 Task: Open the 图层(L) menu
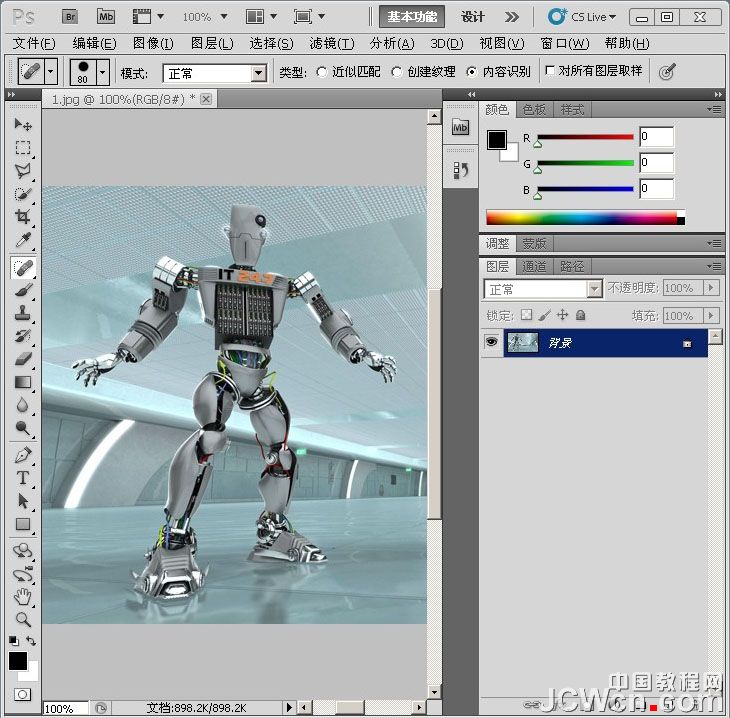[x=212, y=44]
